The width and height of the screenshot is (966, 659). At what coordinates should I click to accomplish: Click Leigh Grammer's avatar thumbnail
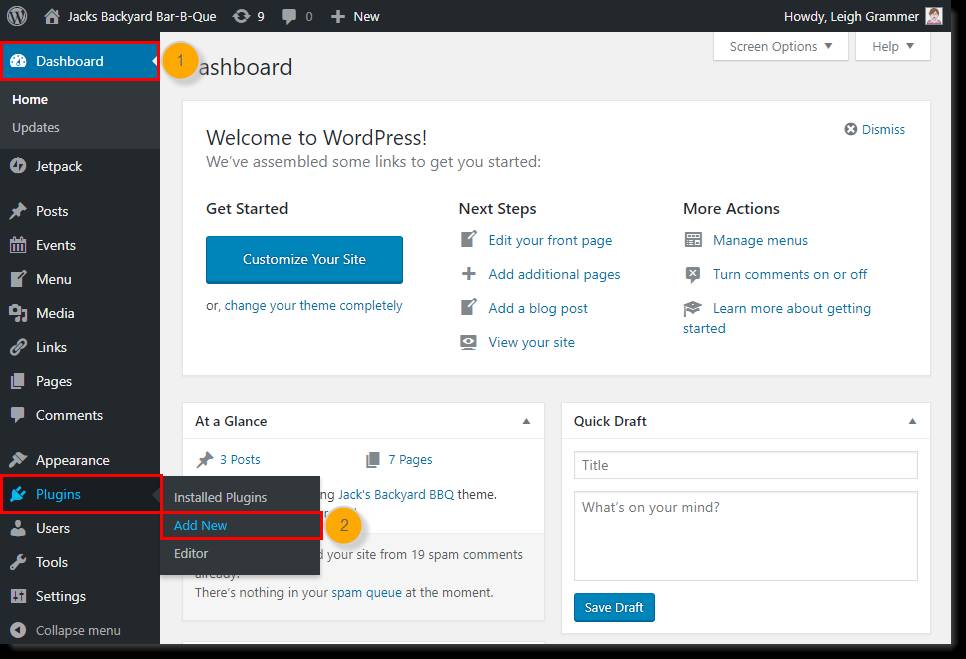click(934, 16)
